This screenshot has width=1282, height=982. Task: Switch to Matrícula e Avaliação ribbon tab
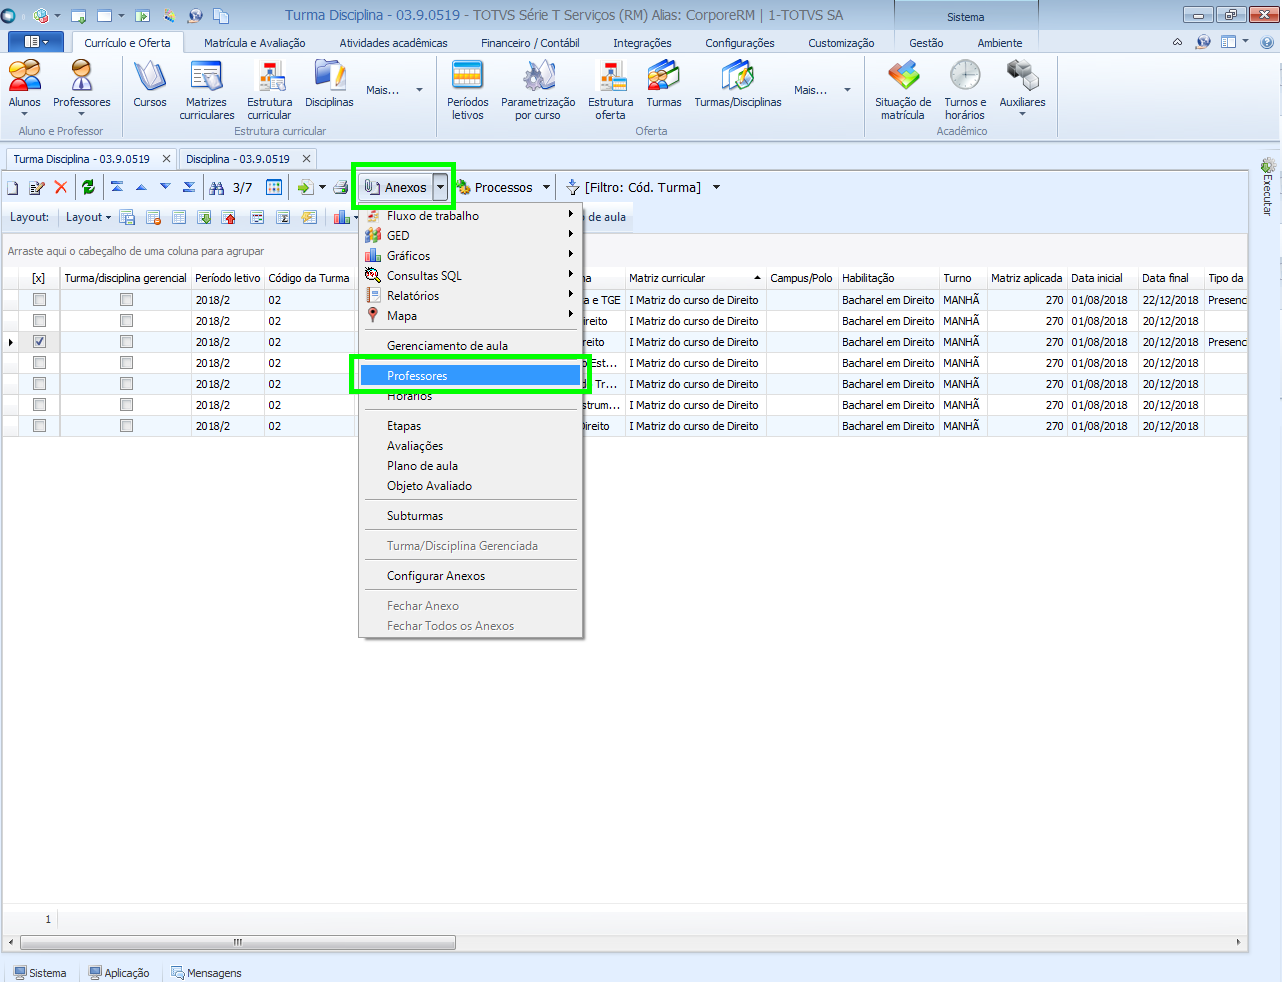tap(255, 43)
